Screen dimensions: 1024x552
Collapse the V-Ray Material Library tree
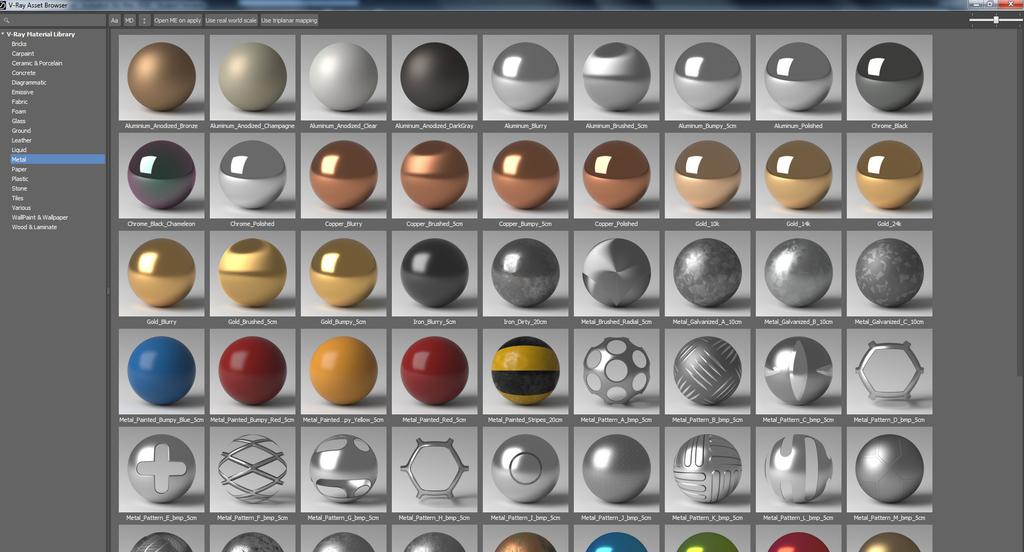coord(3,34)
